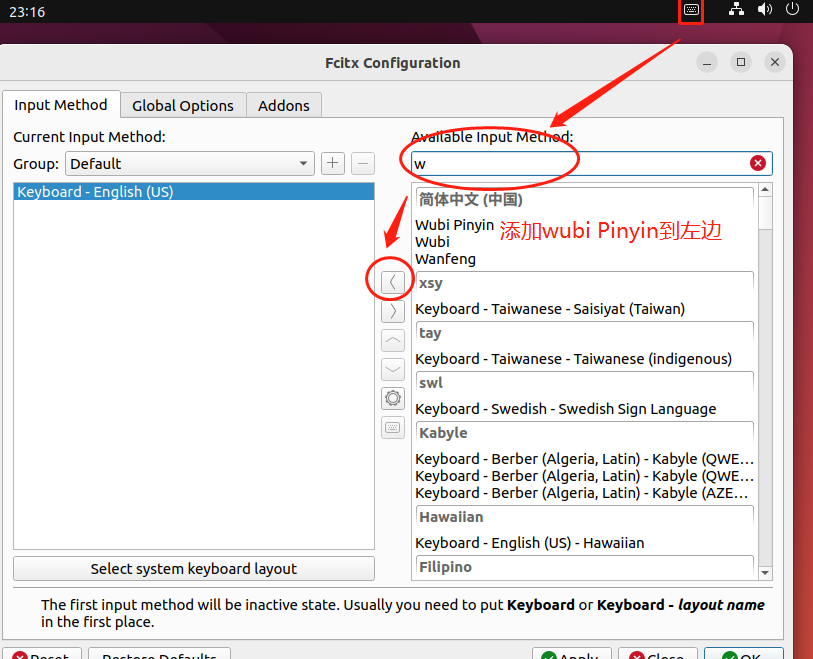Image resolution: width=813 pixels, height=659 pixels.
Task: Select Keyboard - Taiwanese - Saisiyat (Taiwan)
Action: pyautogui.click(x=550, y=309)
